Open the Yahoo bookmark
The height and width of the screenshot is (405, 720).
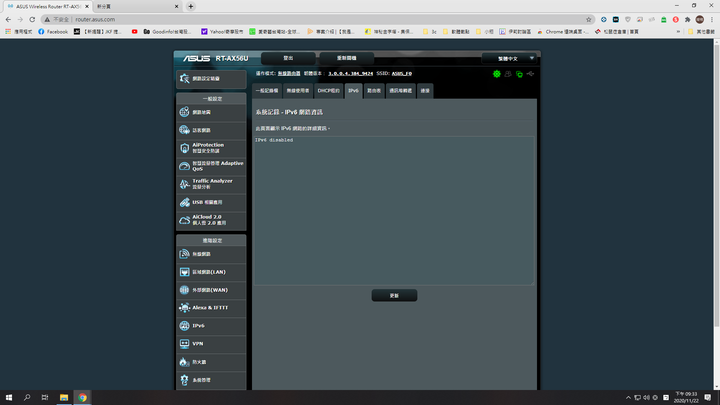coord(222,32)
